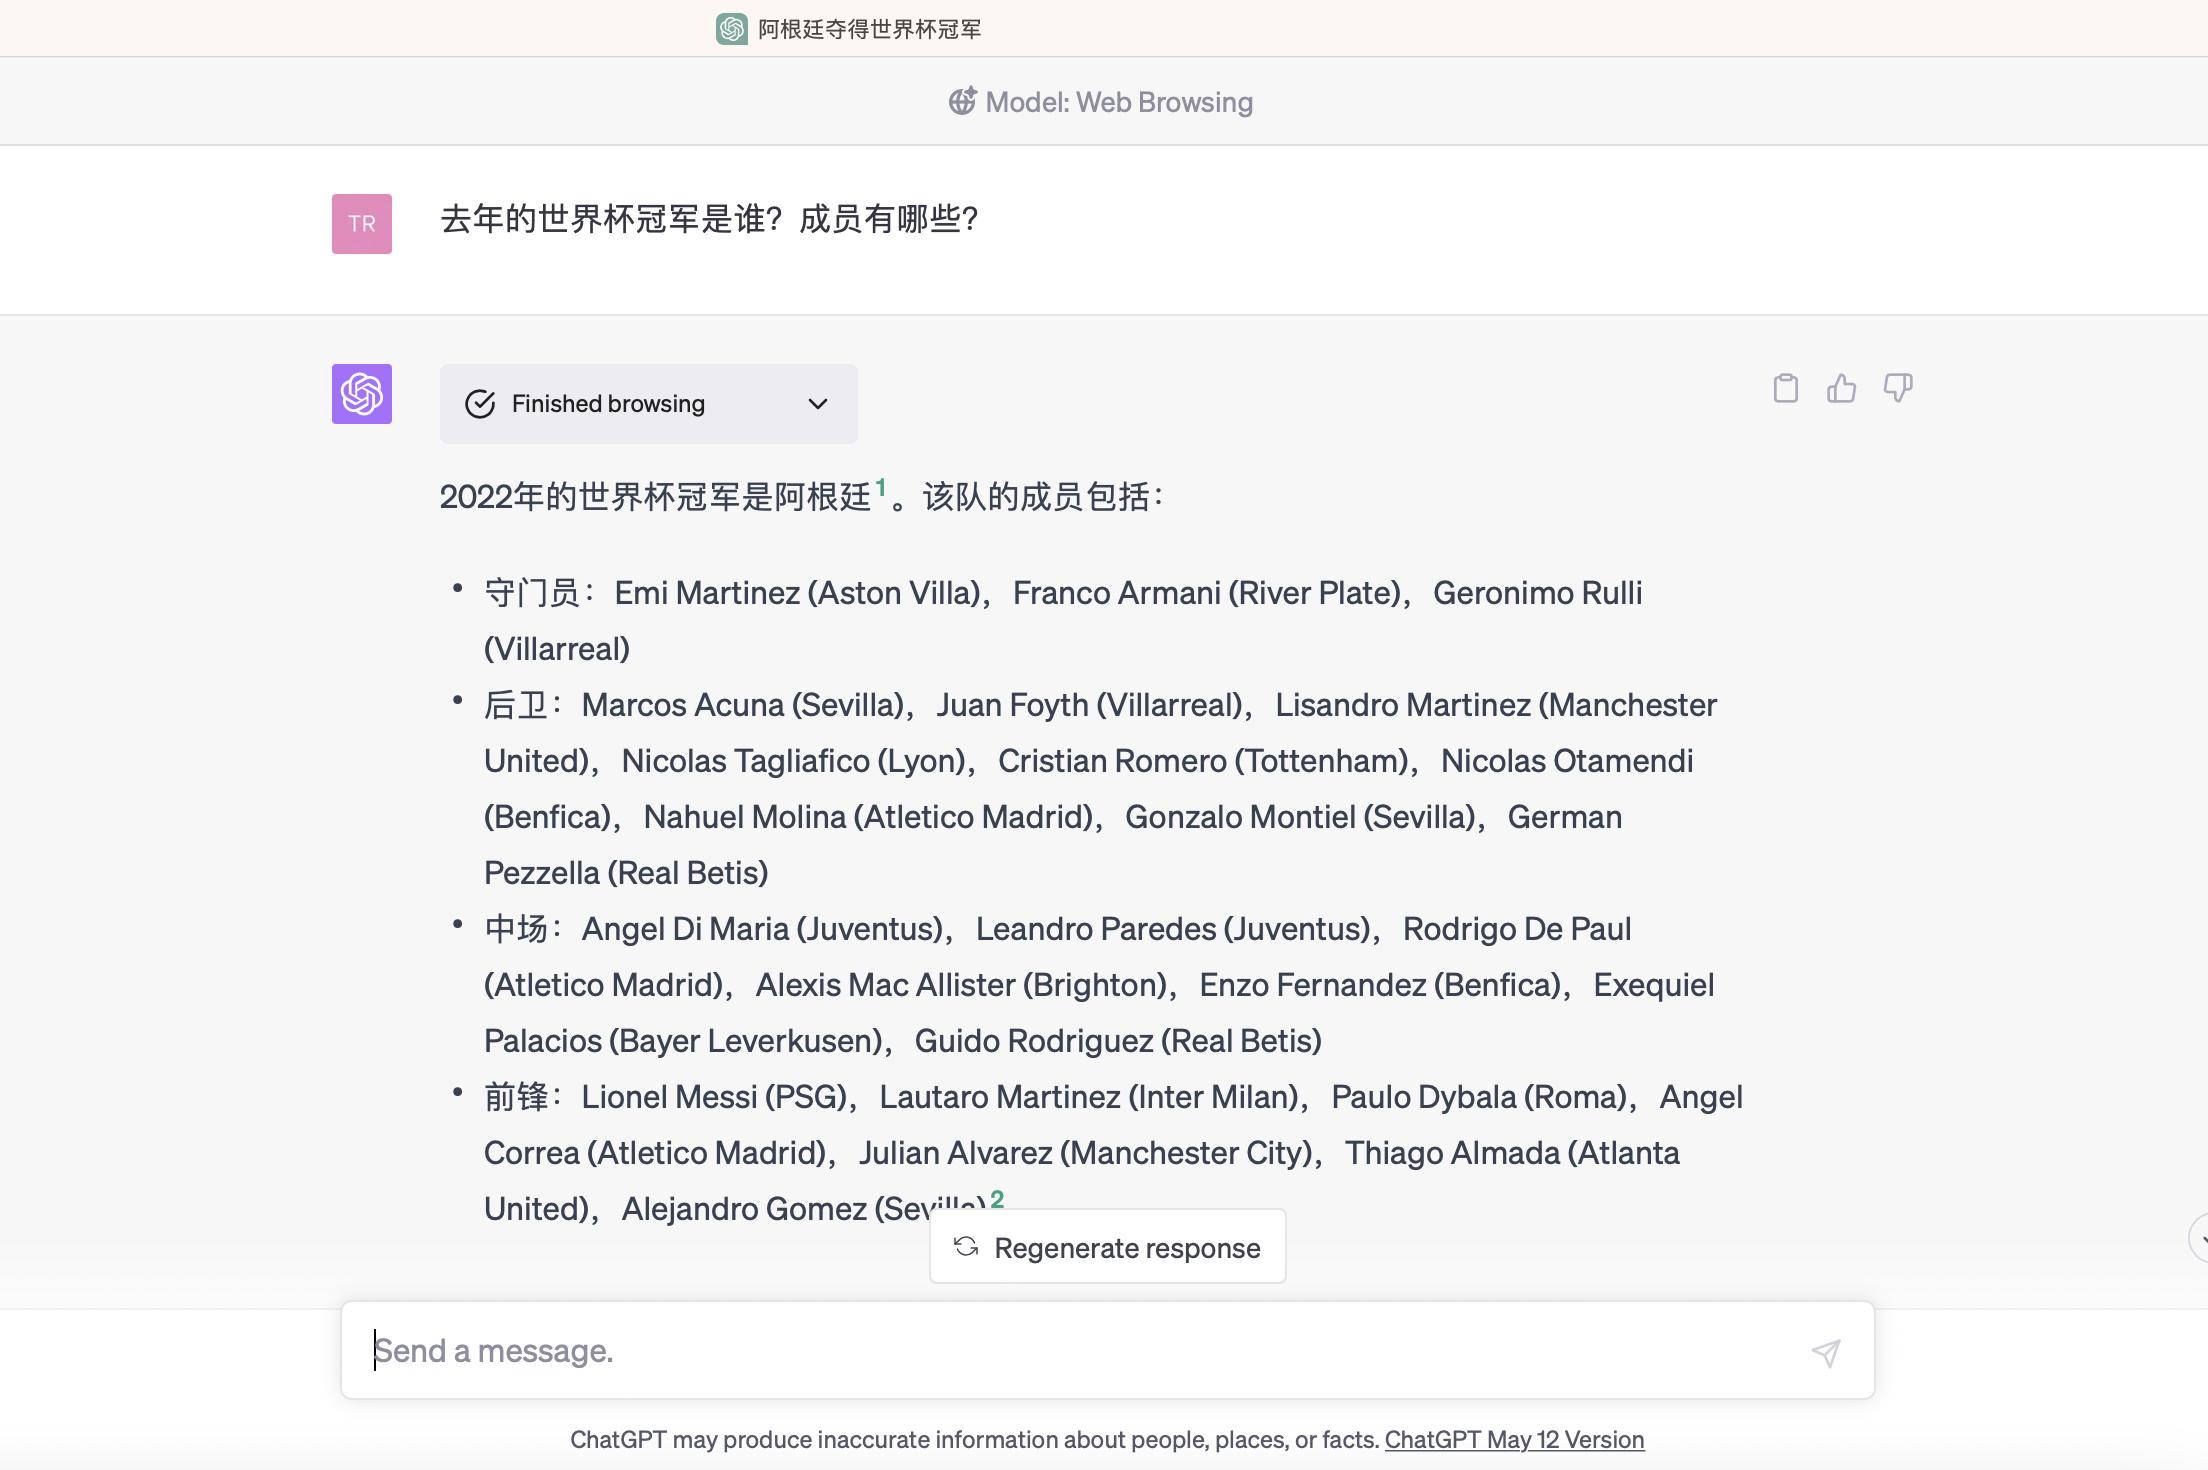
Task: Click the paper-plane send icon
Action: 1825,1353
